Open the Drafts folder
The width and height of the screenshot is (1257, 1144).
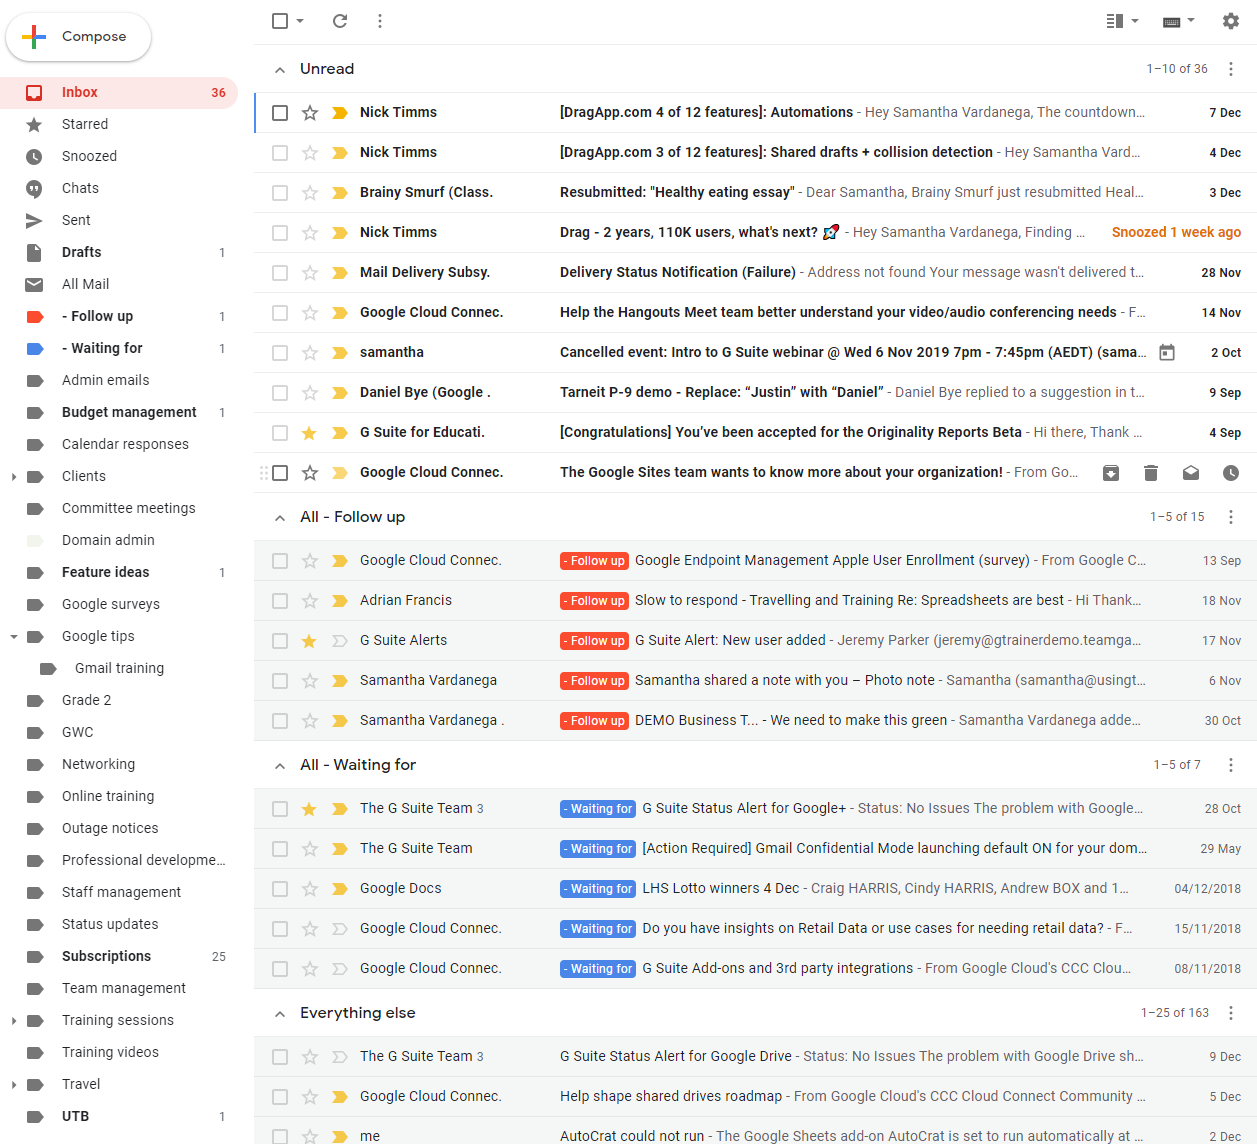pyautogui.click(x=119, y=253)
